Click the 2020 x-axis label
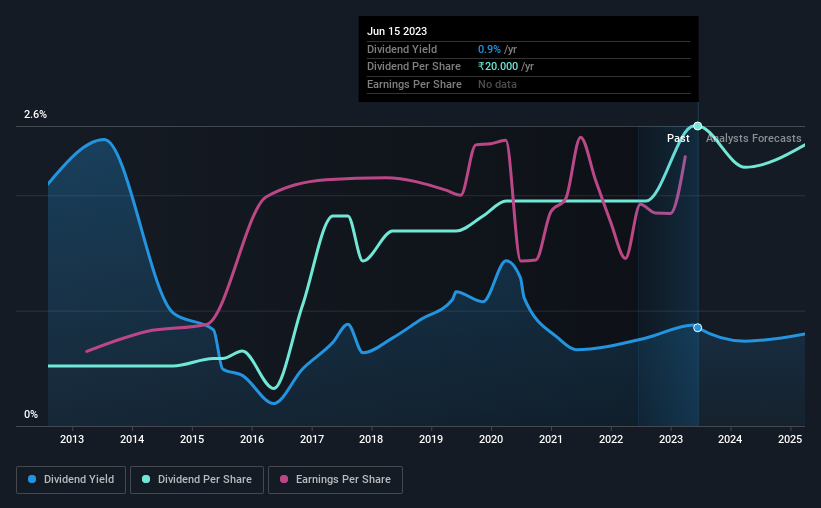The image size is (821, 508). click(491, 439)
